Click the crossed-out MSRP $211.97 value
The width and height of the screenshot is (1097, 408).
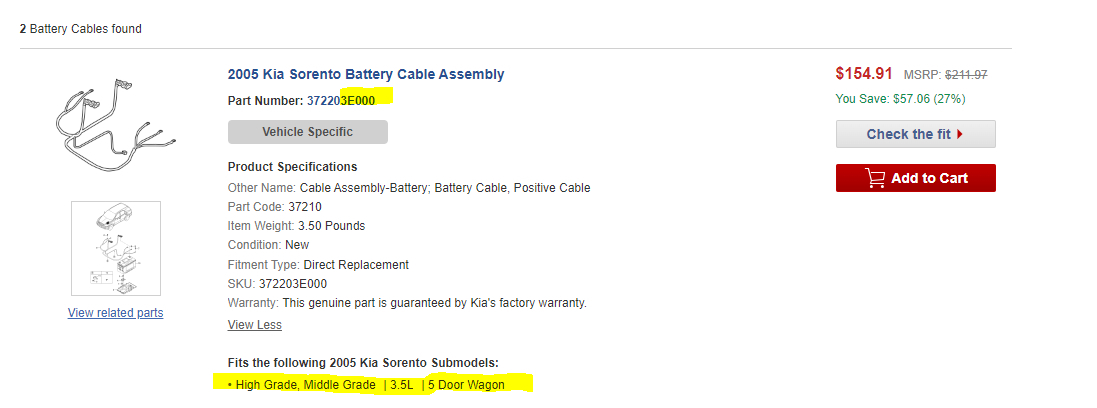pos(966,75)
